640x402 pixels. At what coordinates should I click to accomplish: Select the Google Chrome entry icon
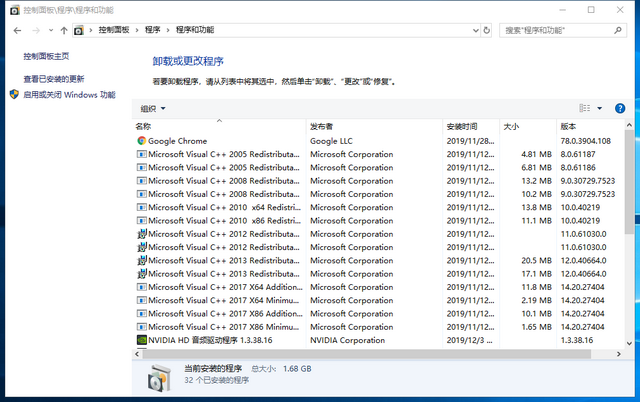[142, 141]
